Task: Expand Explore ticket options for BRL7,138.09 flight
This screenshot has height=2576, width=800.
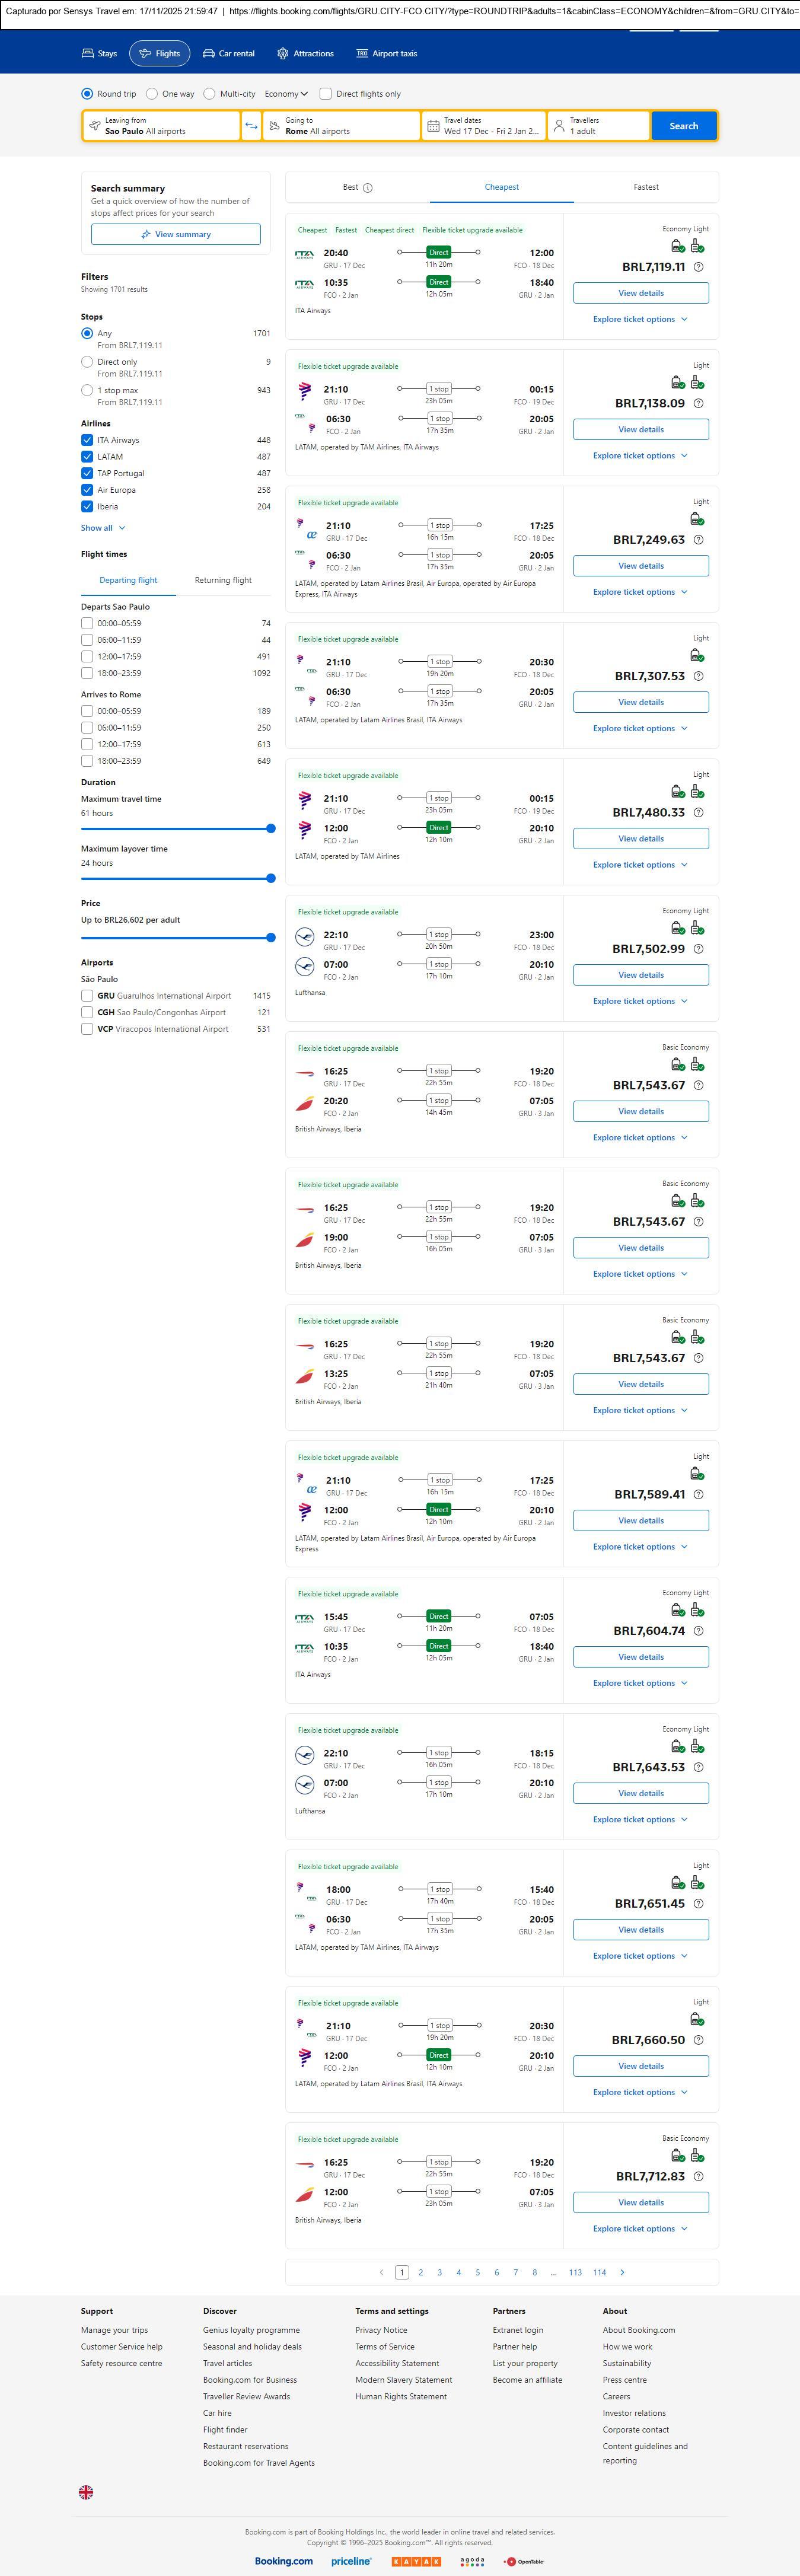Action: [640, 456]
